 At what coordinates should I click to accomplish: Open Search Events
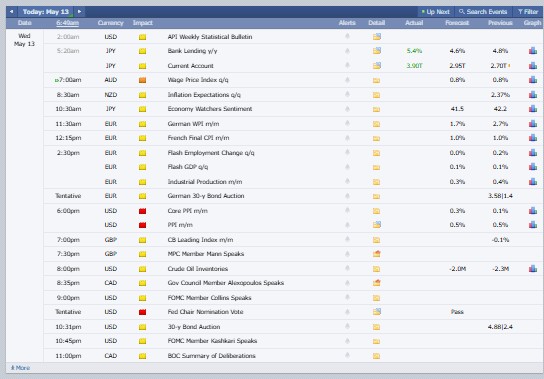point(483,12)
